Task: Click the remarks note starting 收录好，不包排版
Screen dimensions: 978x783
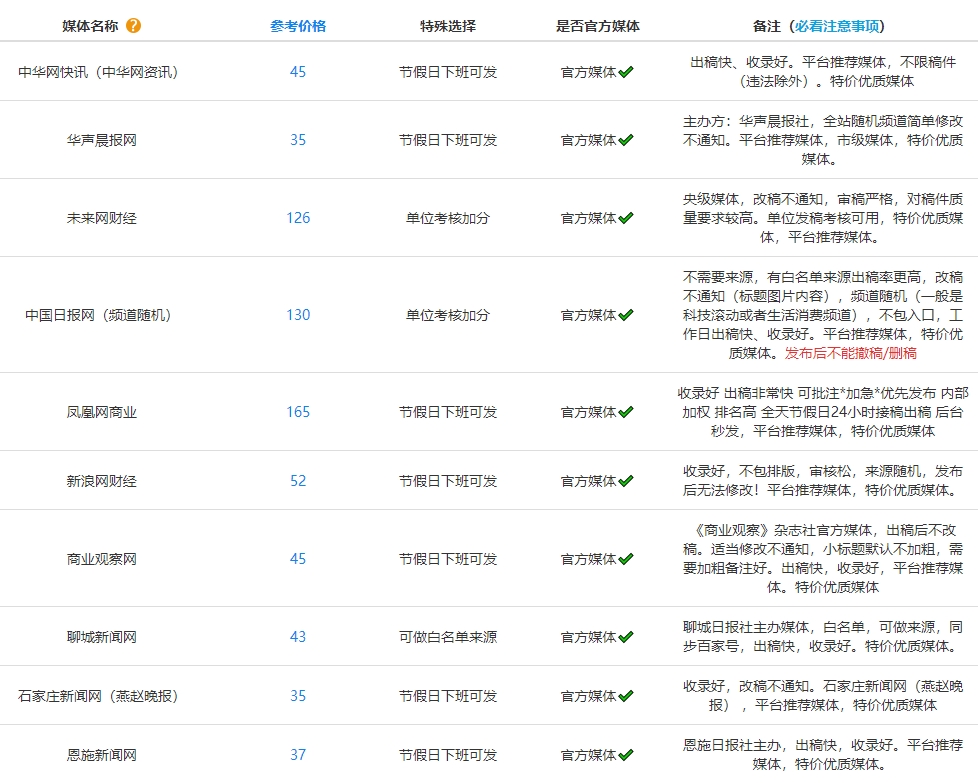Action: coord(823,481)
